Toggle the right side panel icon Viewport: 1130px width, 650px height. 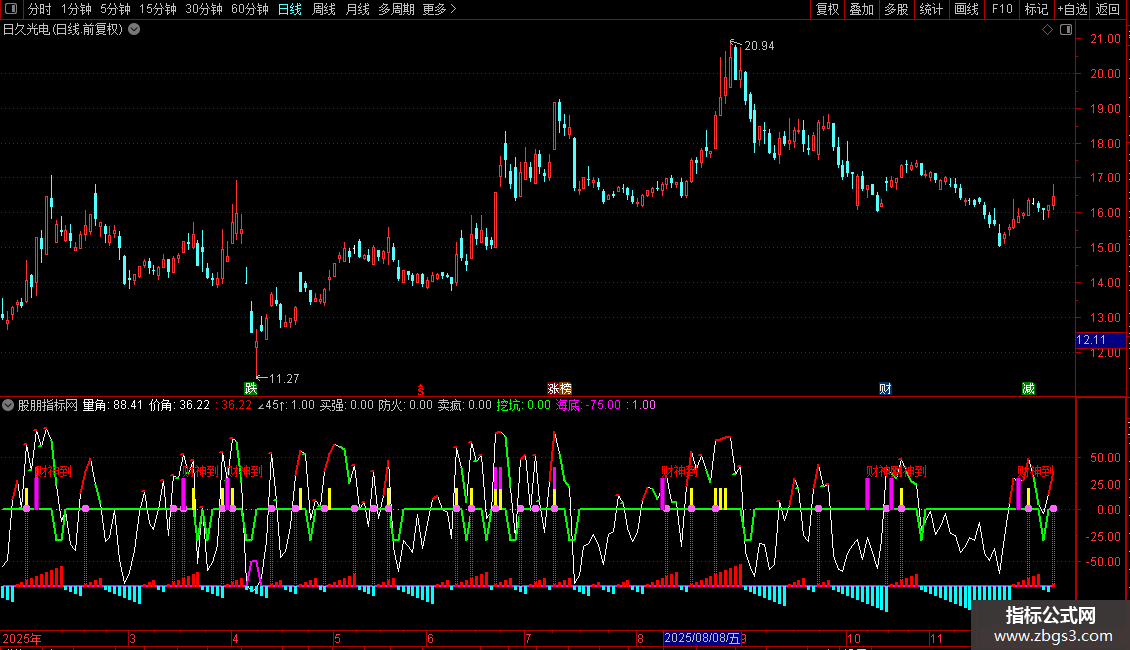[x=1066, y=30]
